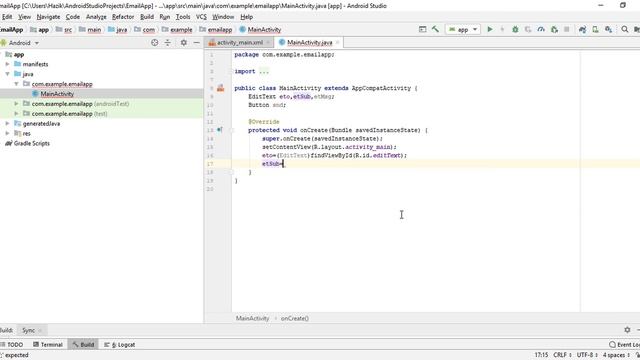
Task: Click Attach debugger to Android process icon
Action: (554, 29)
